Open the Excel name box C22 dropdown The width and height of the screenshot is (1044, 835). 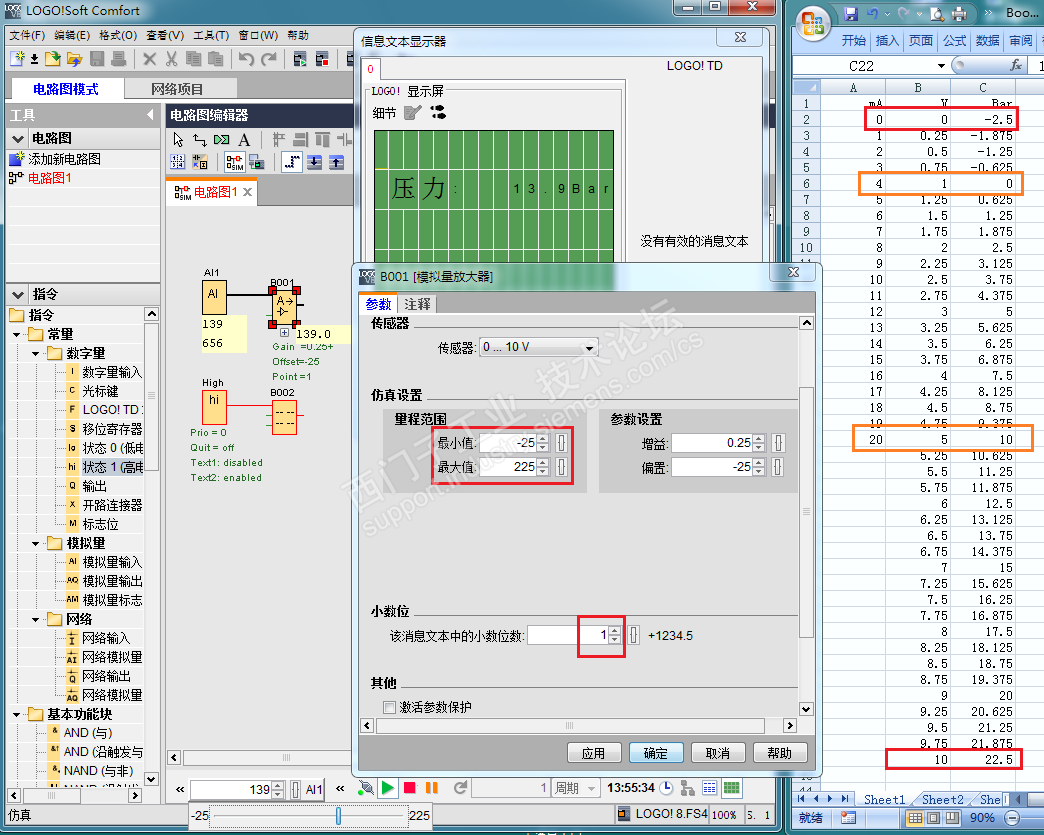coord(941,65)
